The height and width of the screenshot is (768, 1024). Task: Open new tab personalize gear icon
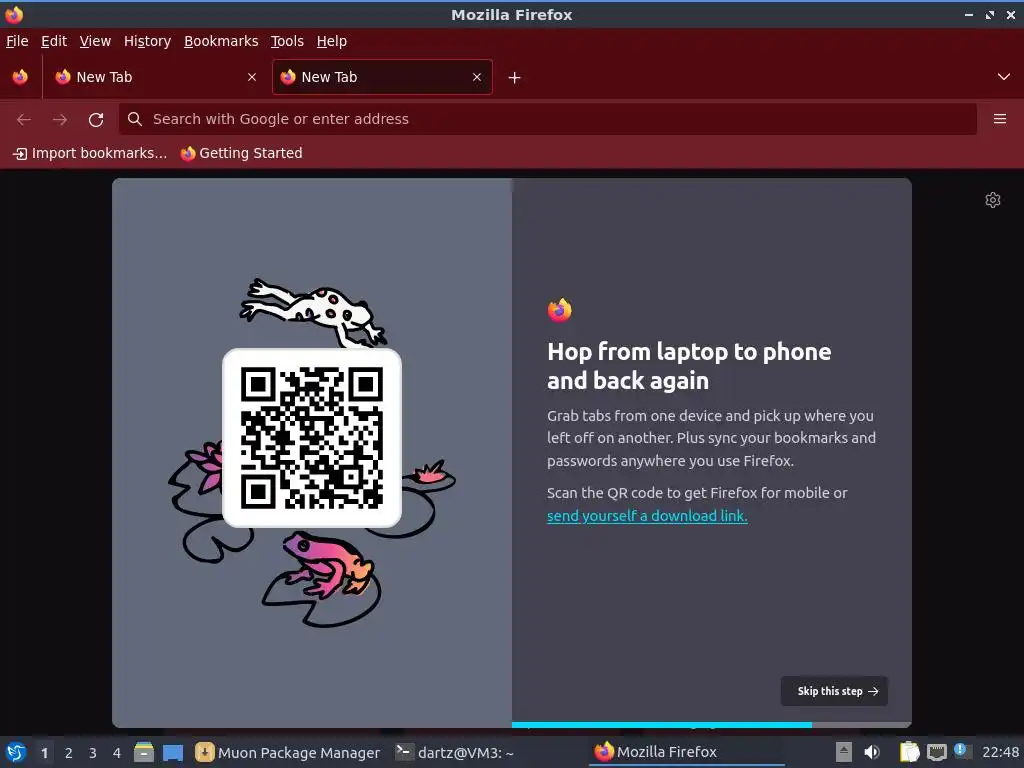(993, 200)
